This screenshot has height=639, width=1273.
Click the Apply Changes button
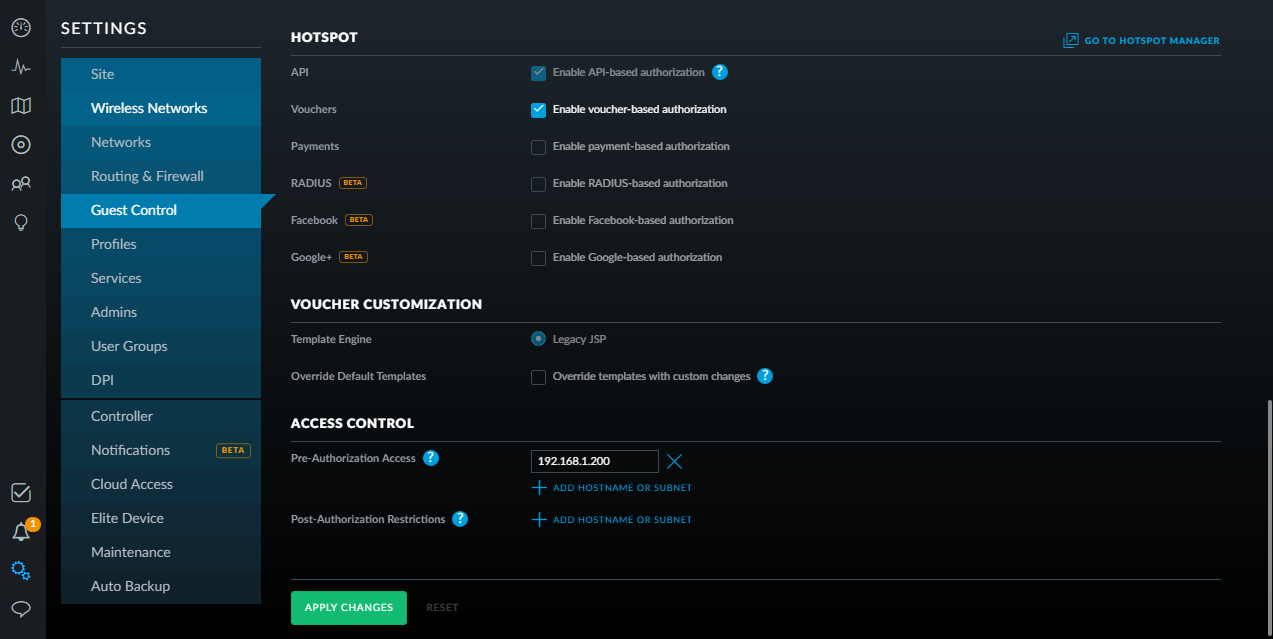[x=348, y=608]
